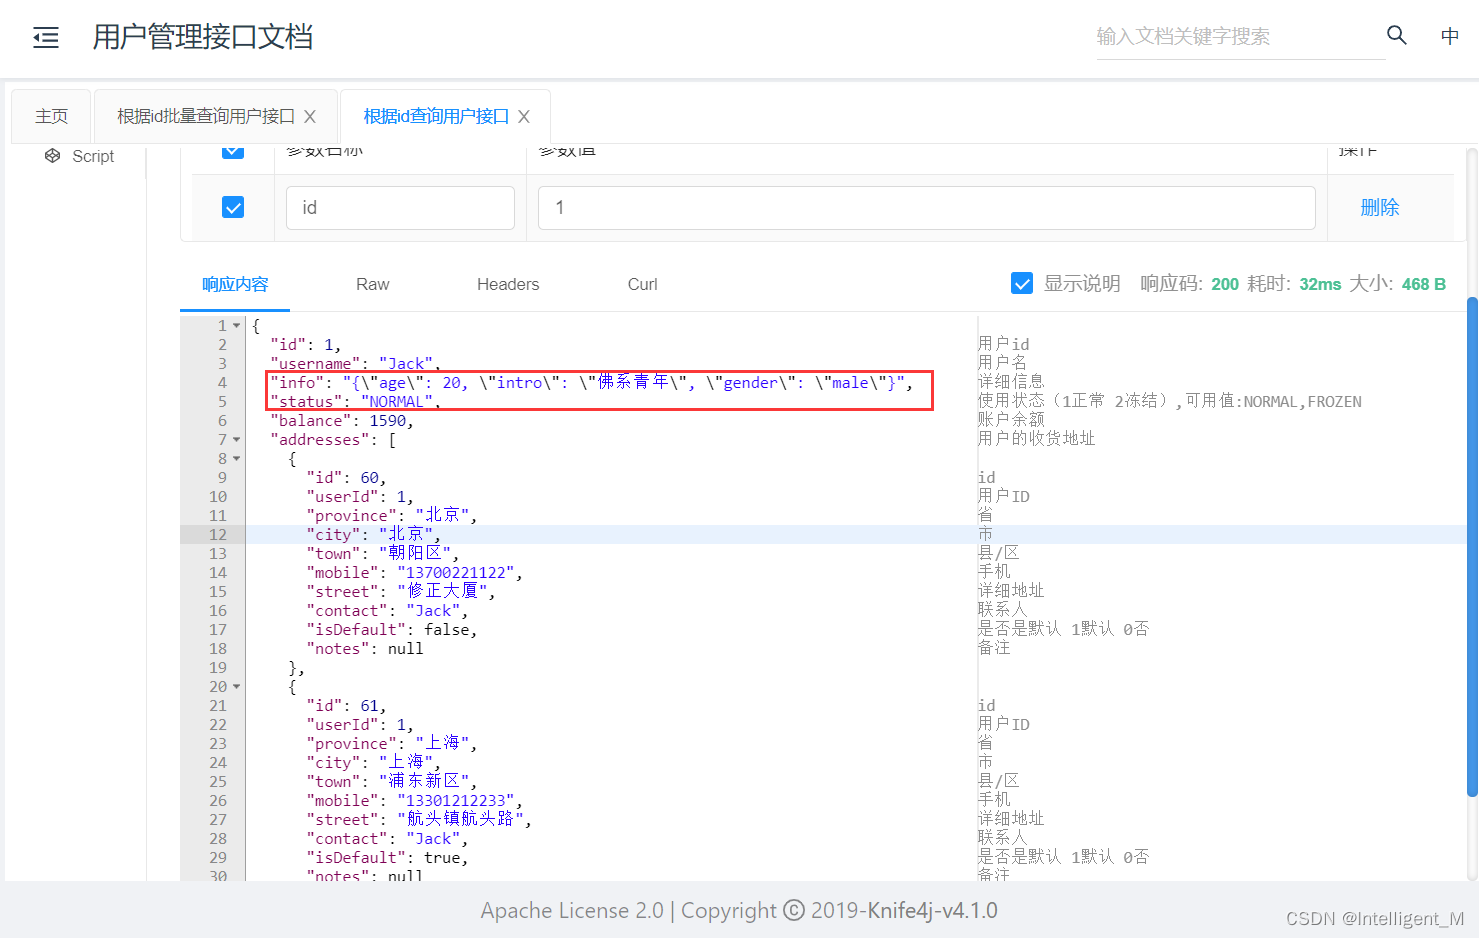Click the 32ms elapsed time value
Viewport: 1479px width, 938px height.
pos(1320,284)
